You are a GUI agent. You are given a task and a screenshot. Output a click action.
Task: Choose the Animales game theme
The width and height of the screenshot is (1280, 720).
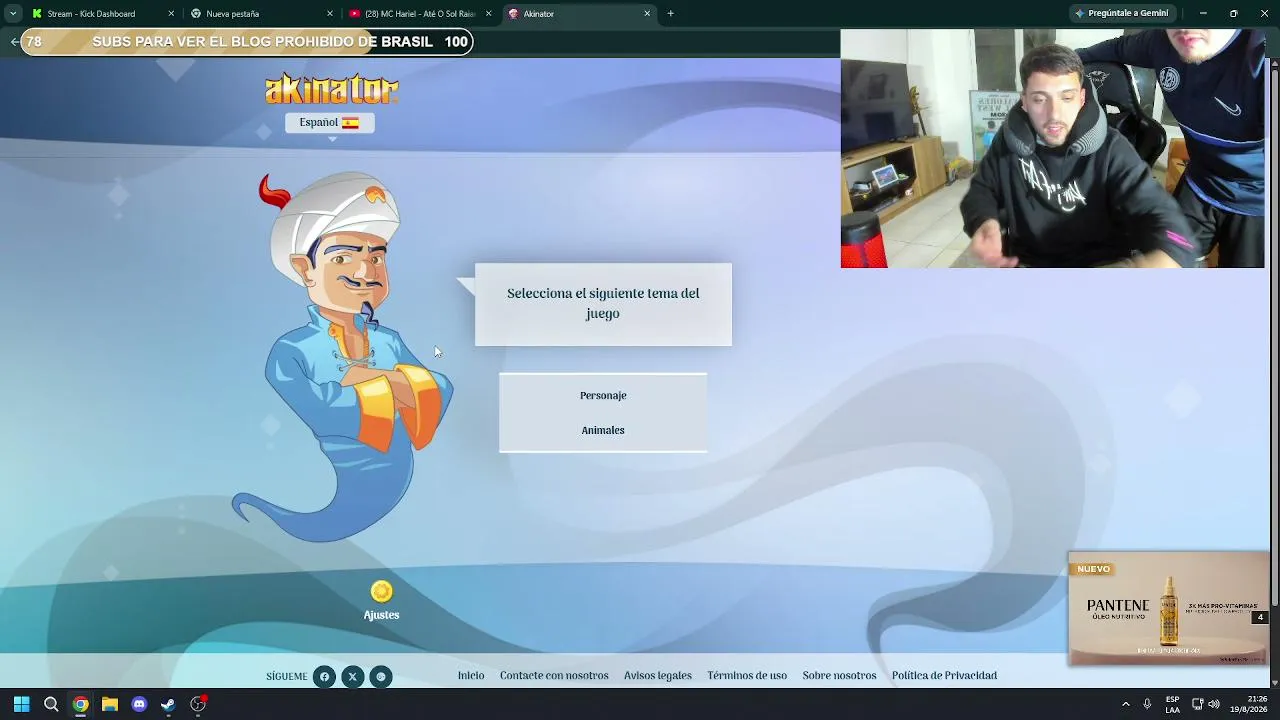(x=603, y=430)
